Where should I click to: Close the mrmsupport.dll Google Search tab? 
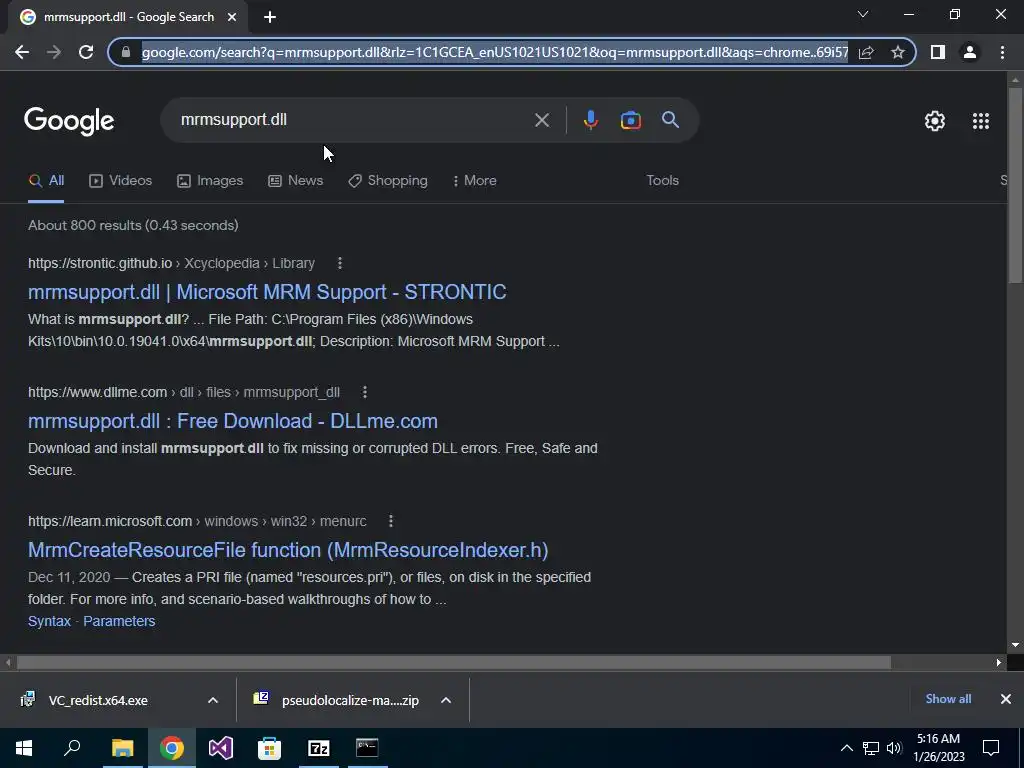tap(232, 17)
